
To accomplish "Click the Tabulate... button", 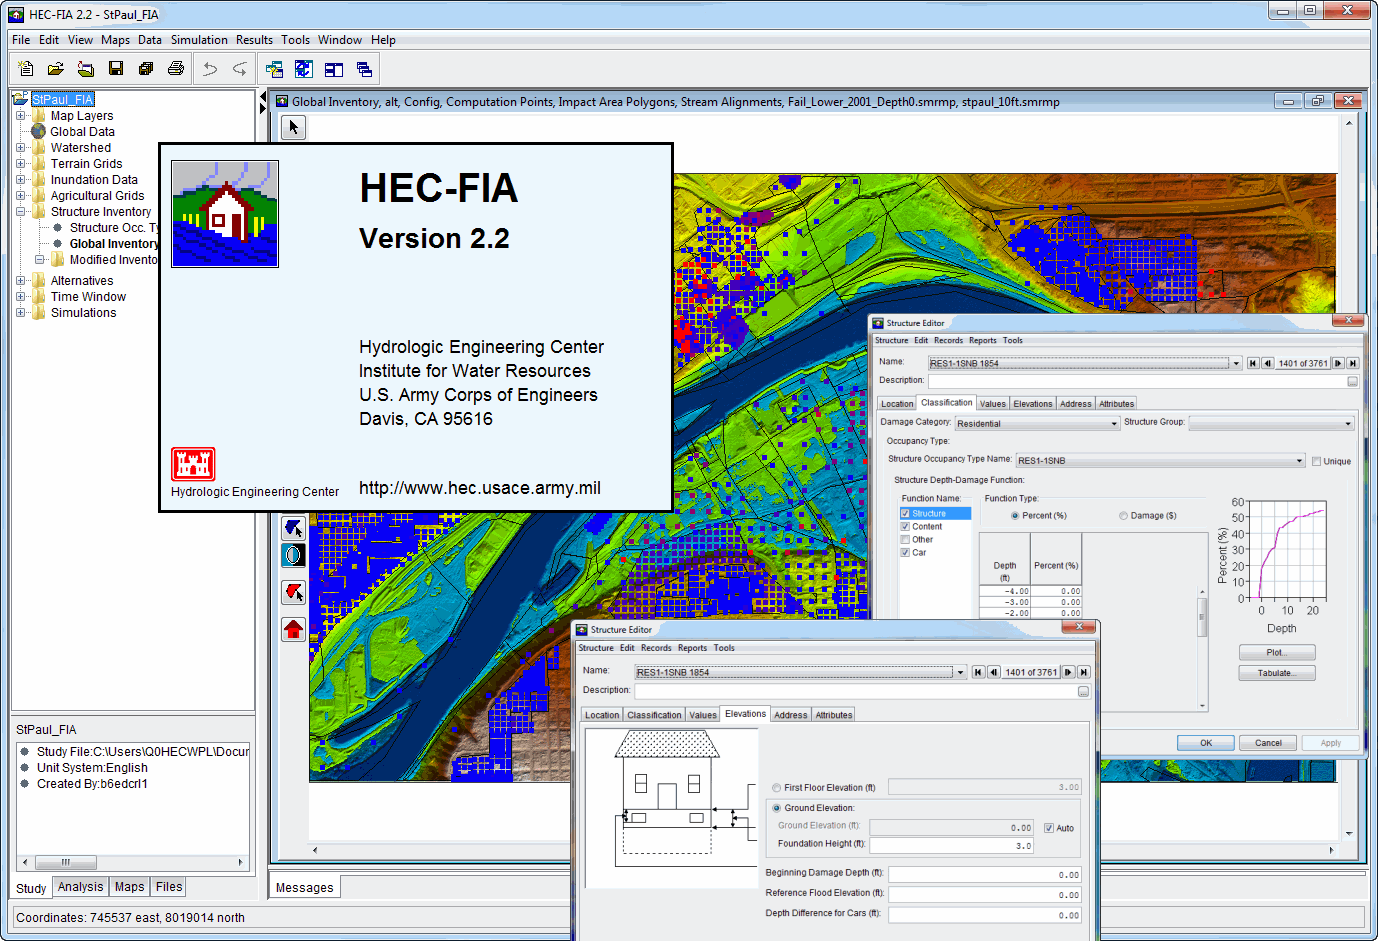I will click(1276, 673).
